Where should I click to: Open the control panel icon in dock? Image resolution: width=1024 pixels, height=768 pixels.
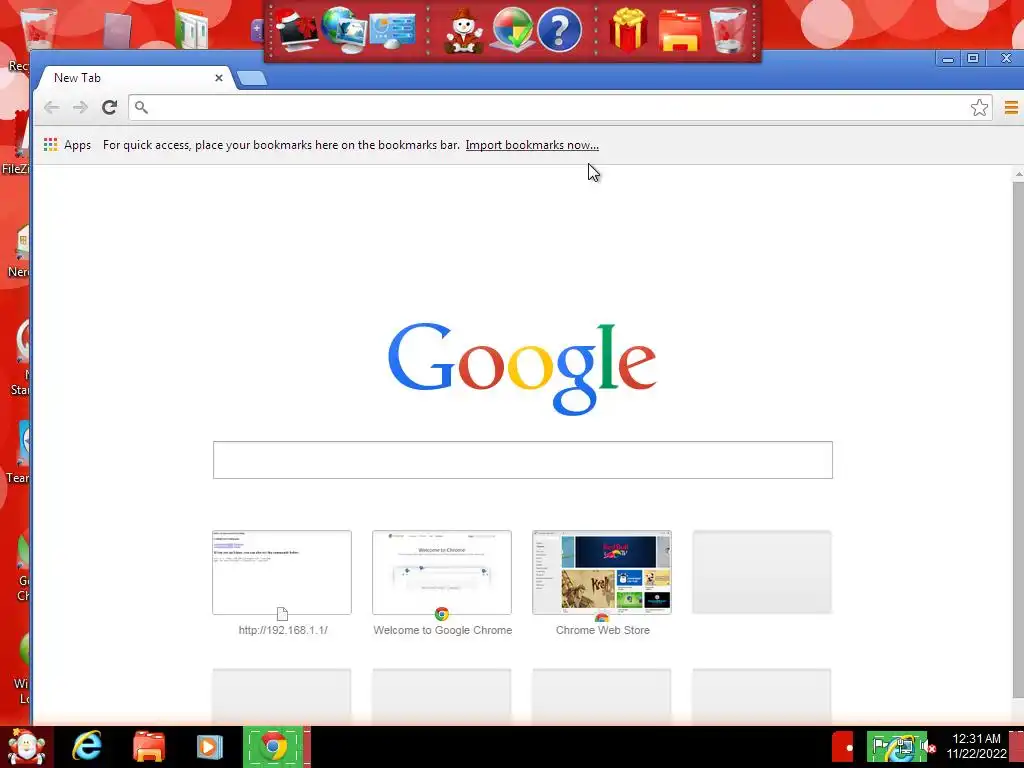click(x=392, y=30)
